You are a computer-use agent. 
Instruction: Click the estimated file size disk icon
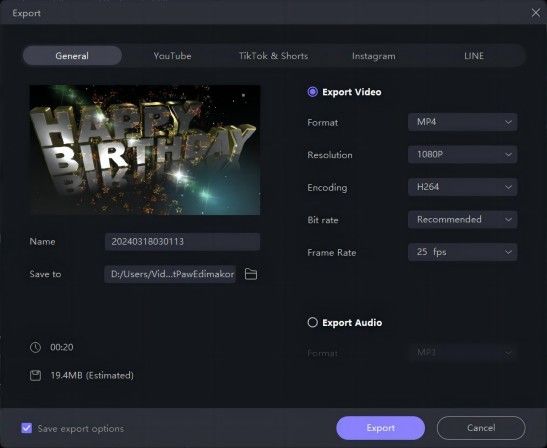coord(35,375)
